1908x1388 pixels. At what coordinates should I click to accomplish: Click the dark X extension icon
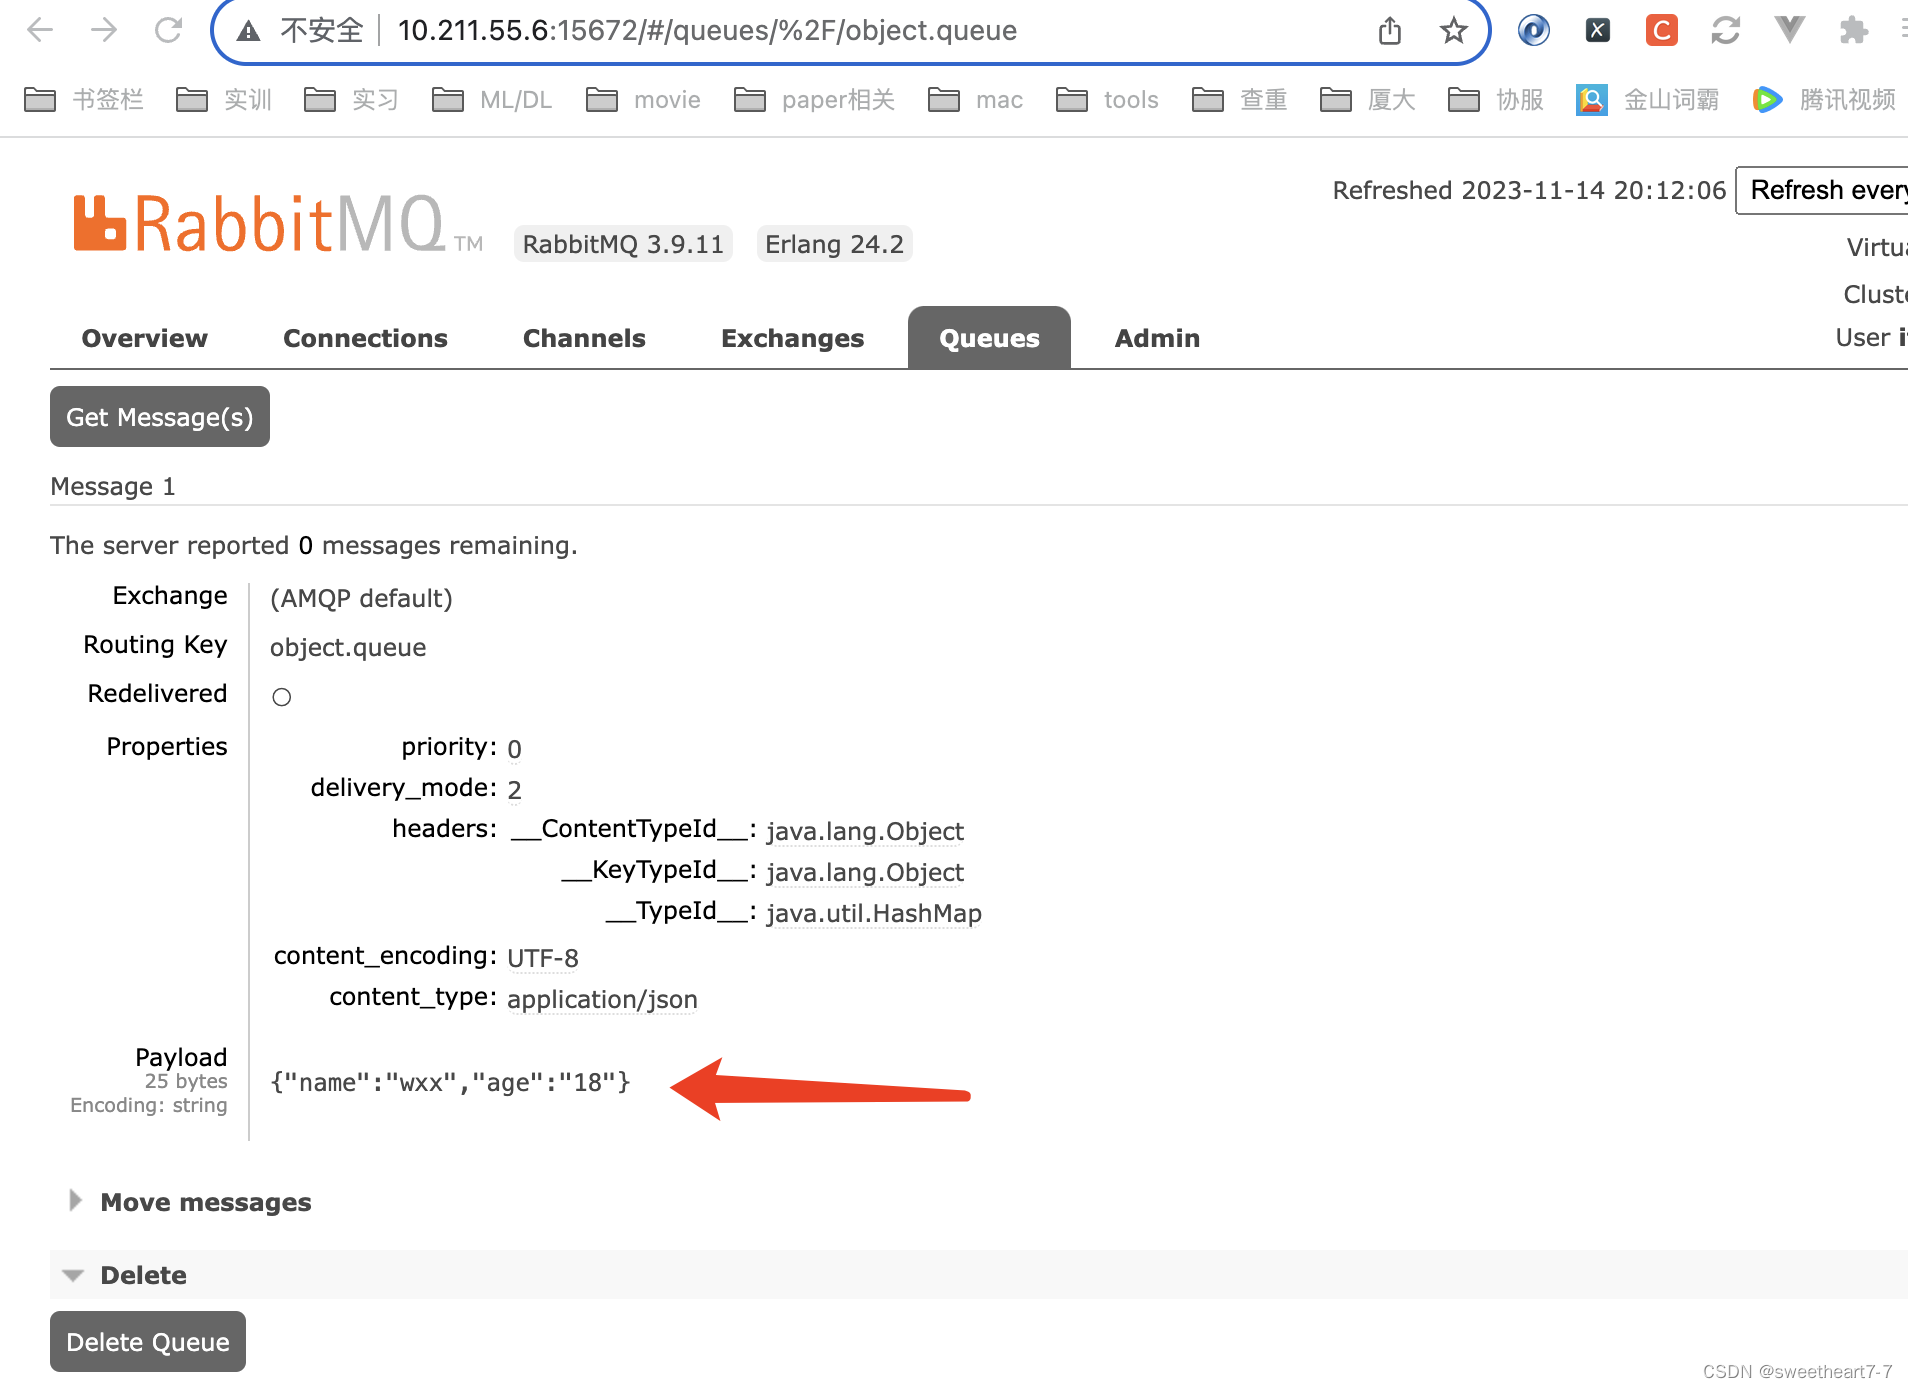point(1598,30)
